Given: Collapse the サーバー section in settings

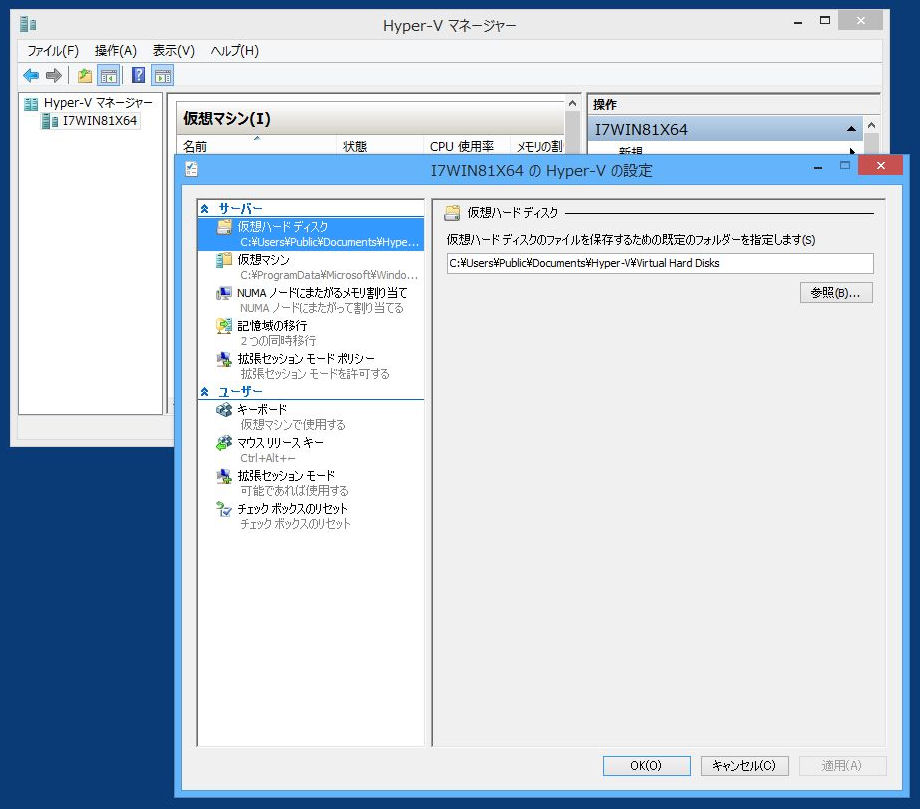Looking at the screenshot, I should 204,209.
